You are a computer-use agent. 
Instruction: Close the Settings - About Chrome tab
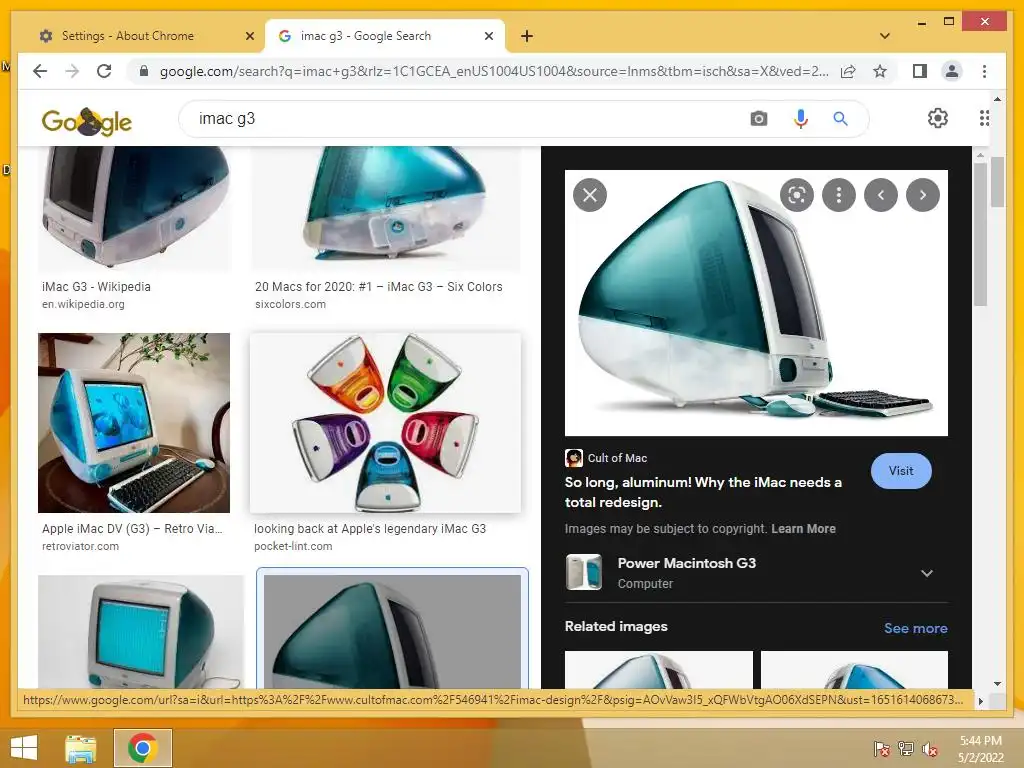coord(249,36)
